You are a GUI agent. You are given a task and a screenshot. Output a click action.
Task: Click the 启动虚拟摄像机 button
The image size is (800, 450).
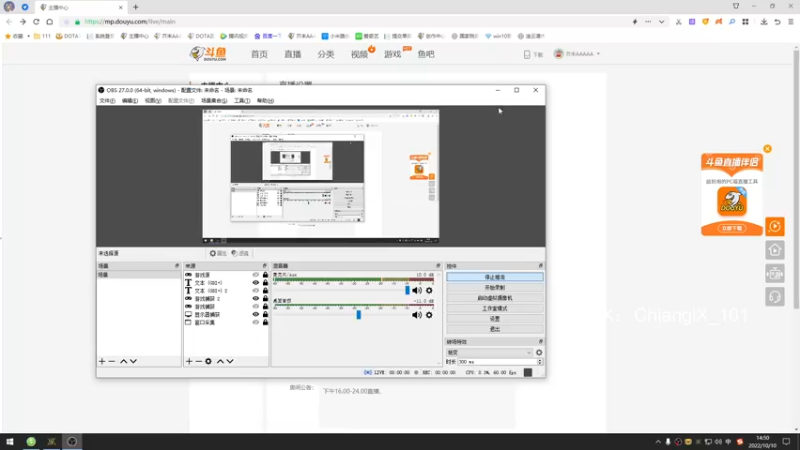click(x=494, y=298)
